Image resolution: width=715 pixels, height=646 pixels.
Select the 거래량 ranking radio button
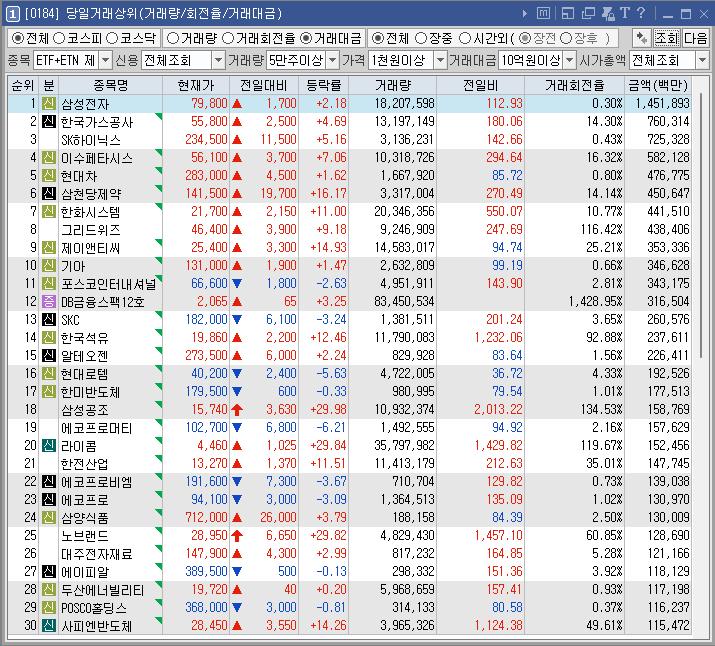(x=173, y=38)
